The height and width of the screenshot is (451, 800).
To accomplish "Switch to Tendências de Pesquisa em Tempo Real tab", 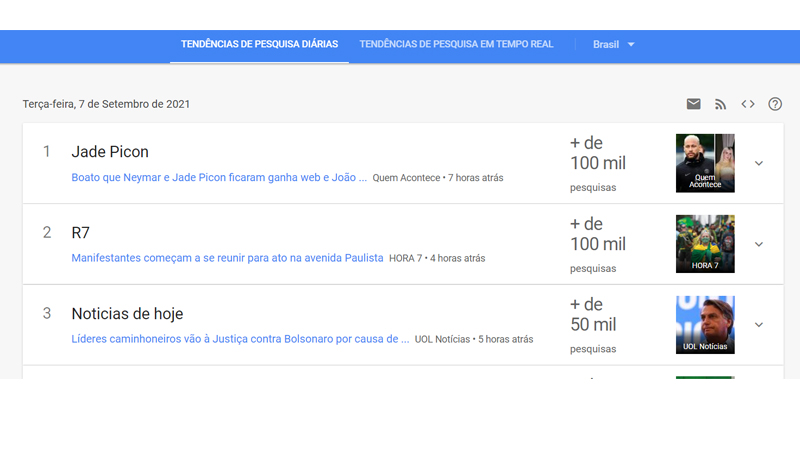I will [x=456, y=44].
